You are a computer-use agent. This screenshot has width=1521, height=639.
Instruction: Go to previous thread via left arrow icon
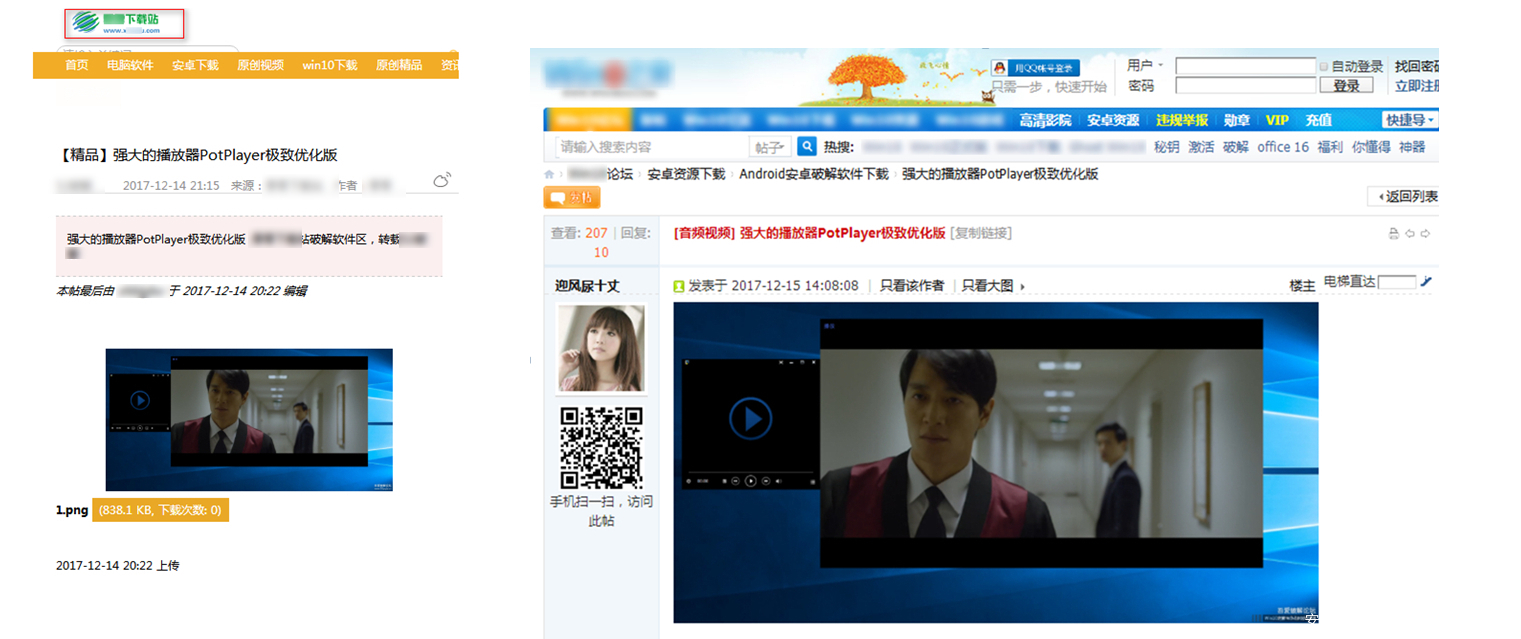[1410, 234]
